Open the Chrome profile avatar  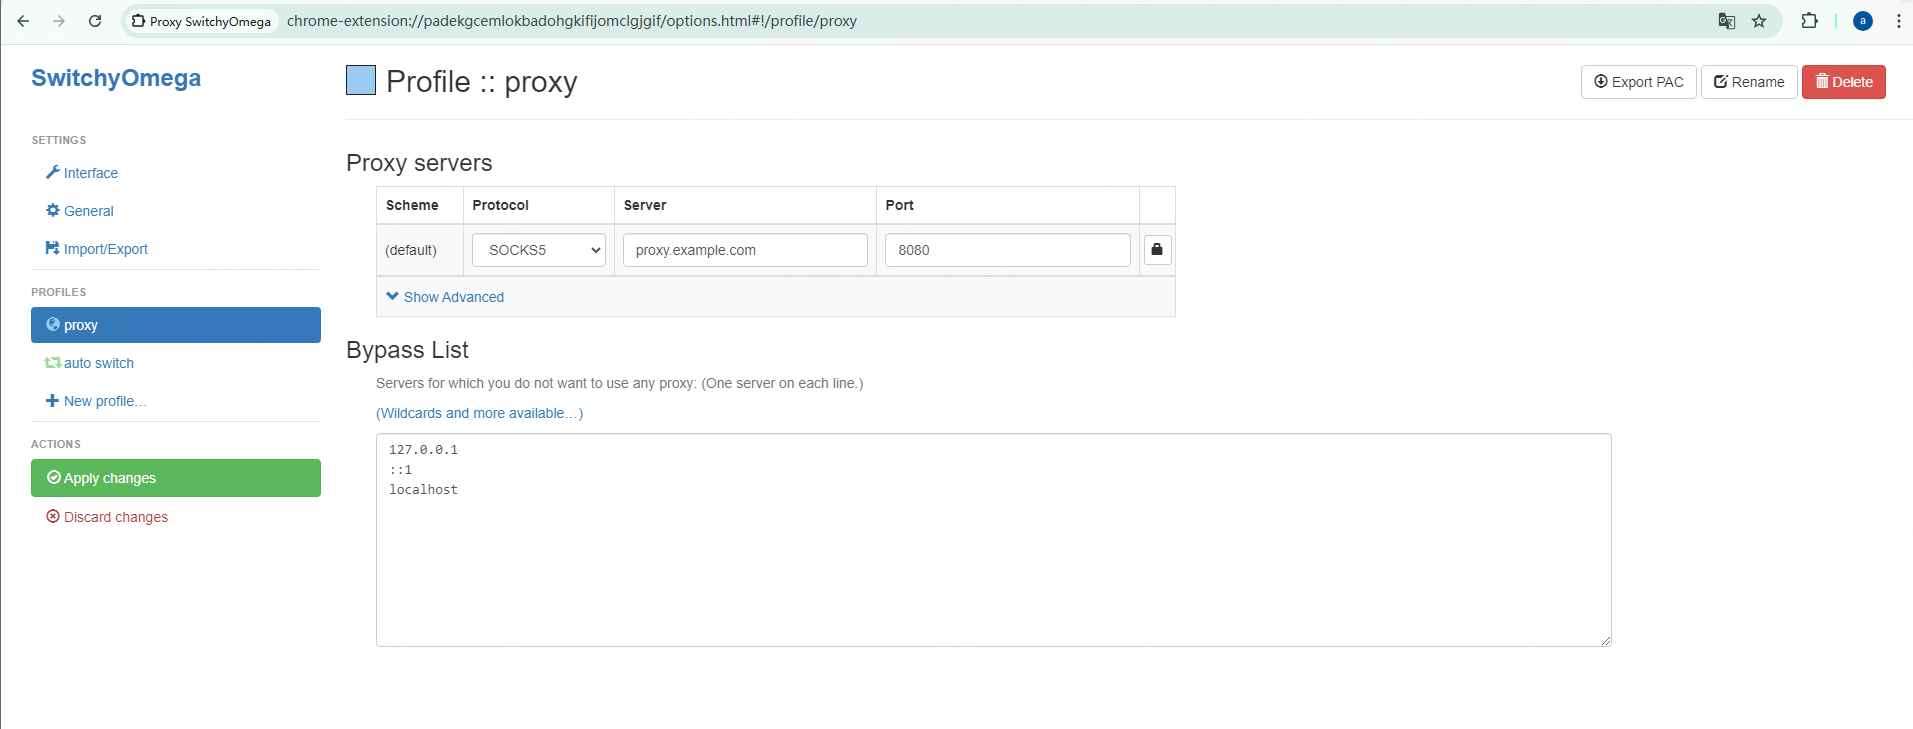pos(1862,21)
